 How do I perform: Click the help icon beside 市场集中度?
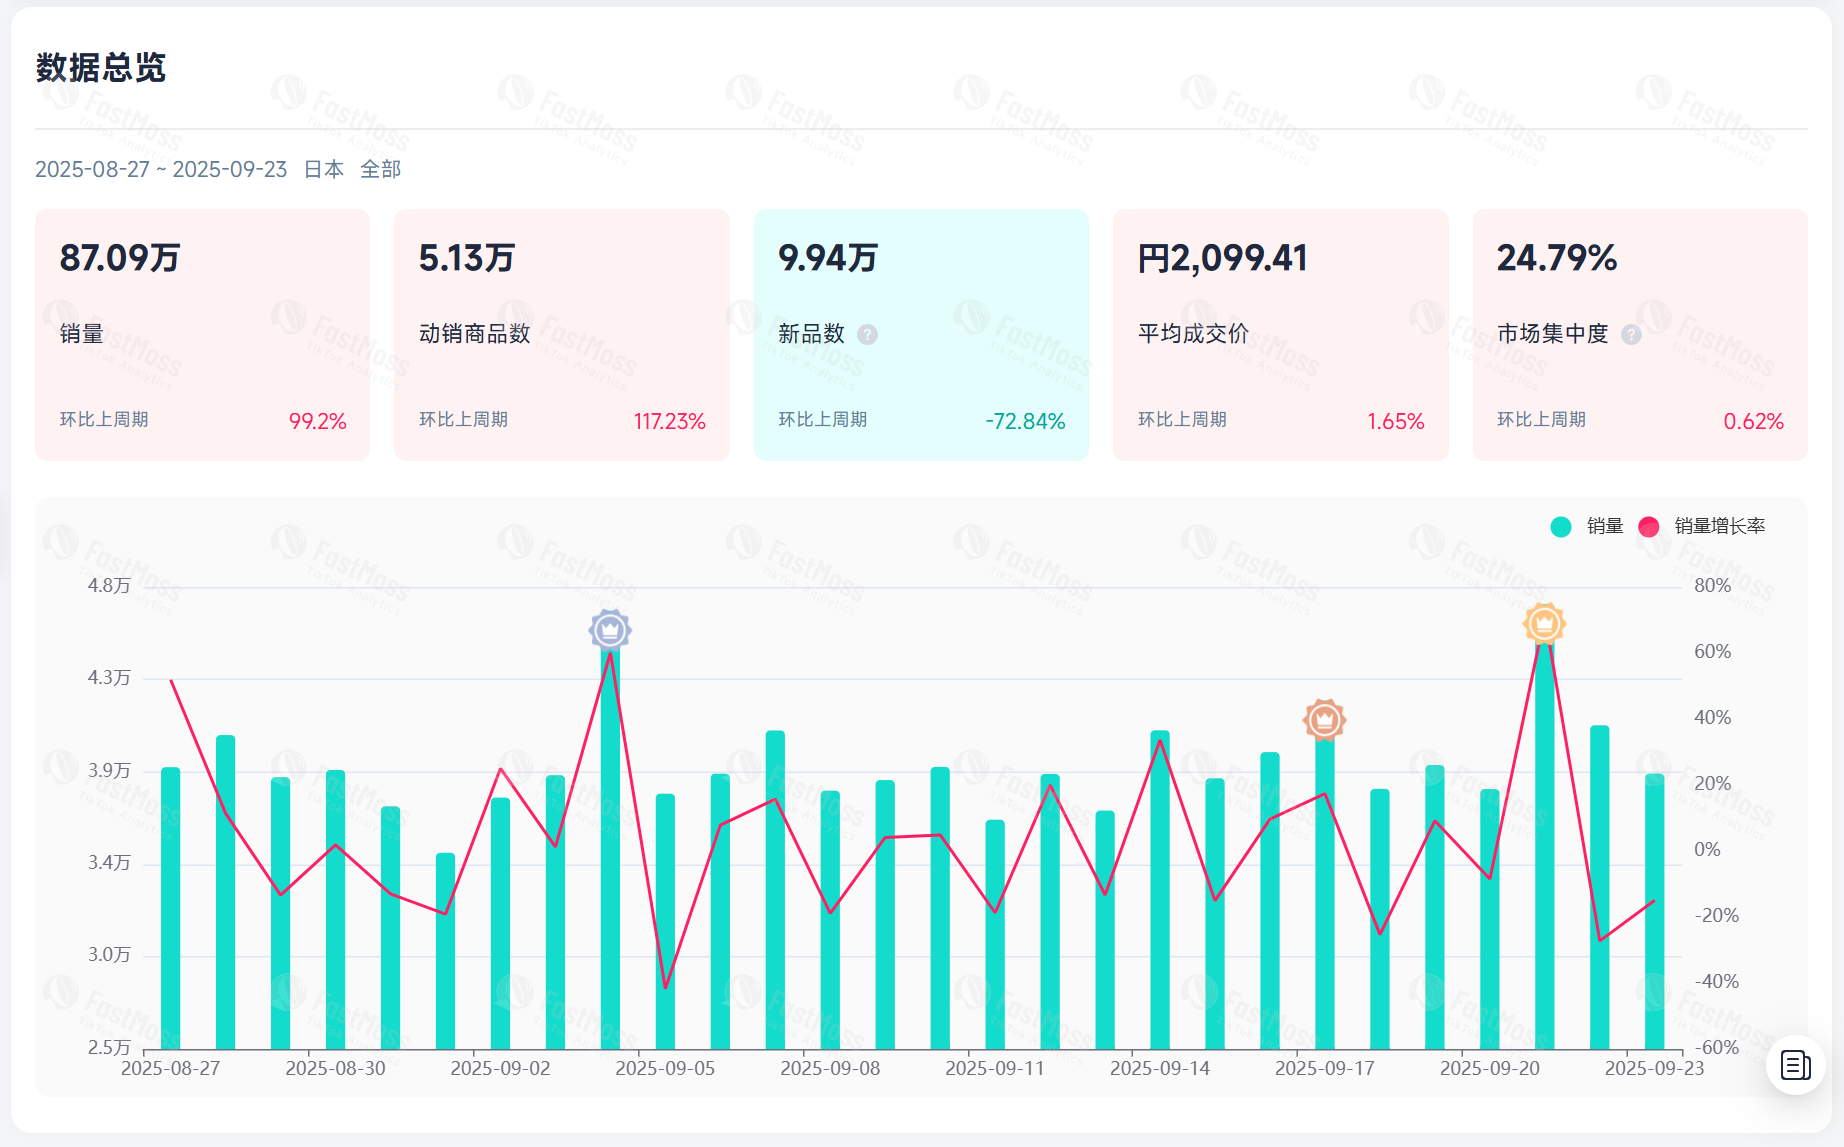click(1631, 335)
